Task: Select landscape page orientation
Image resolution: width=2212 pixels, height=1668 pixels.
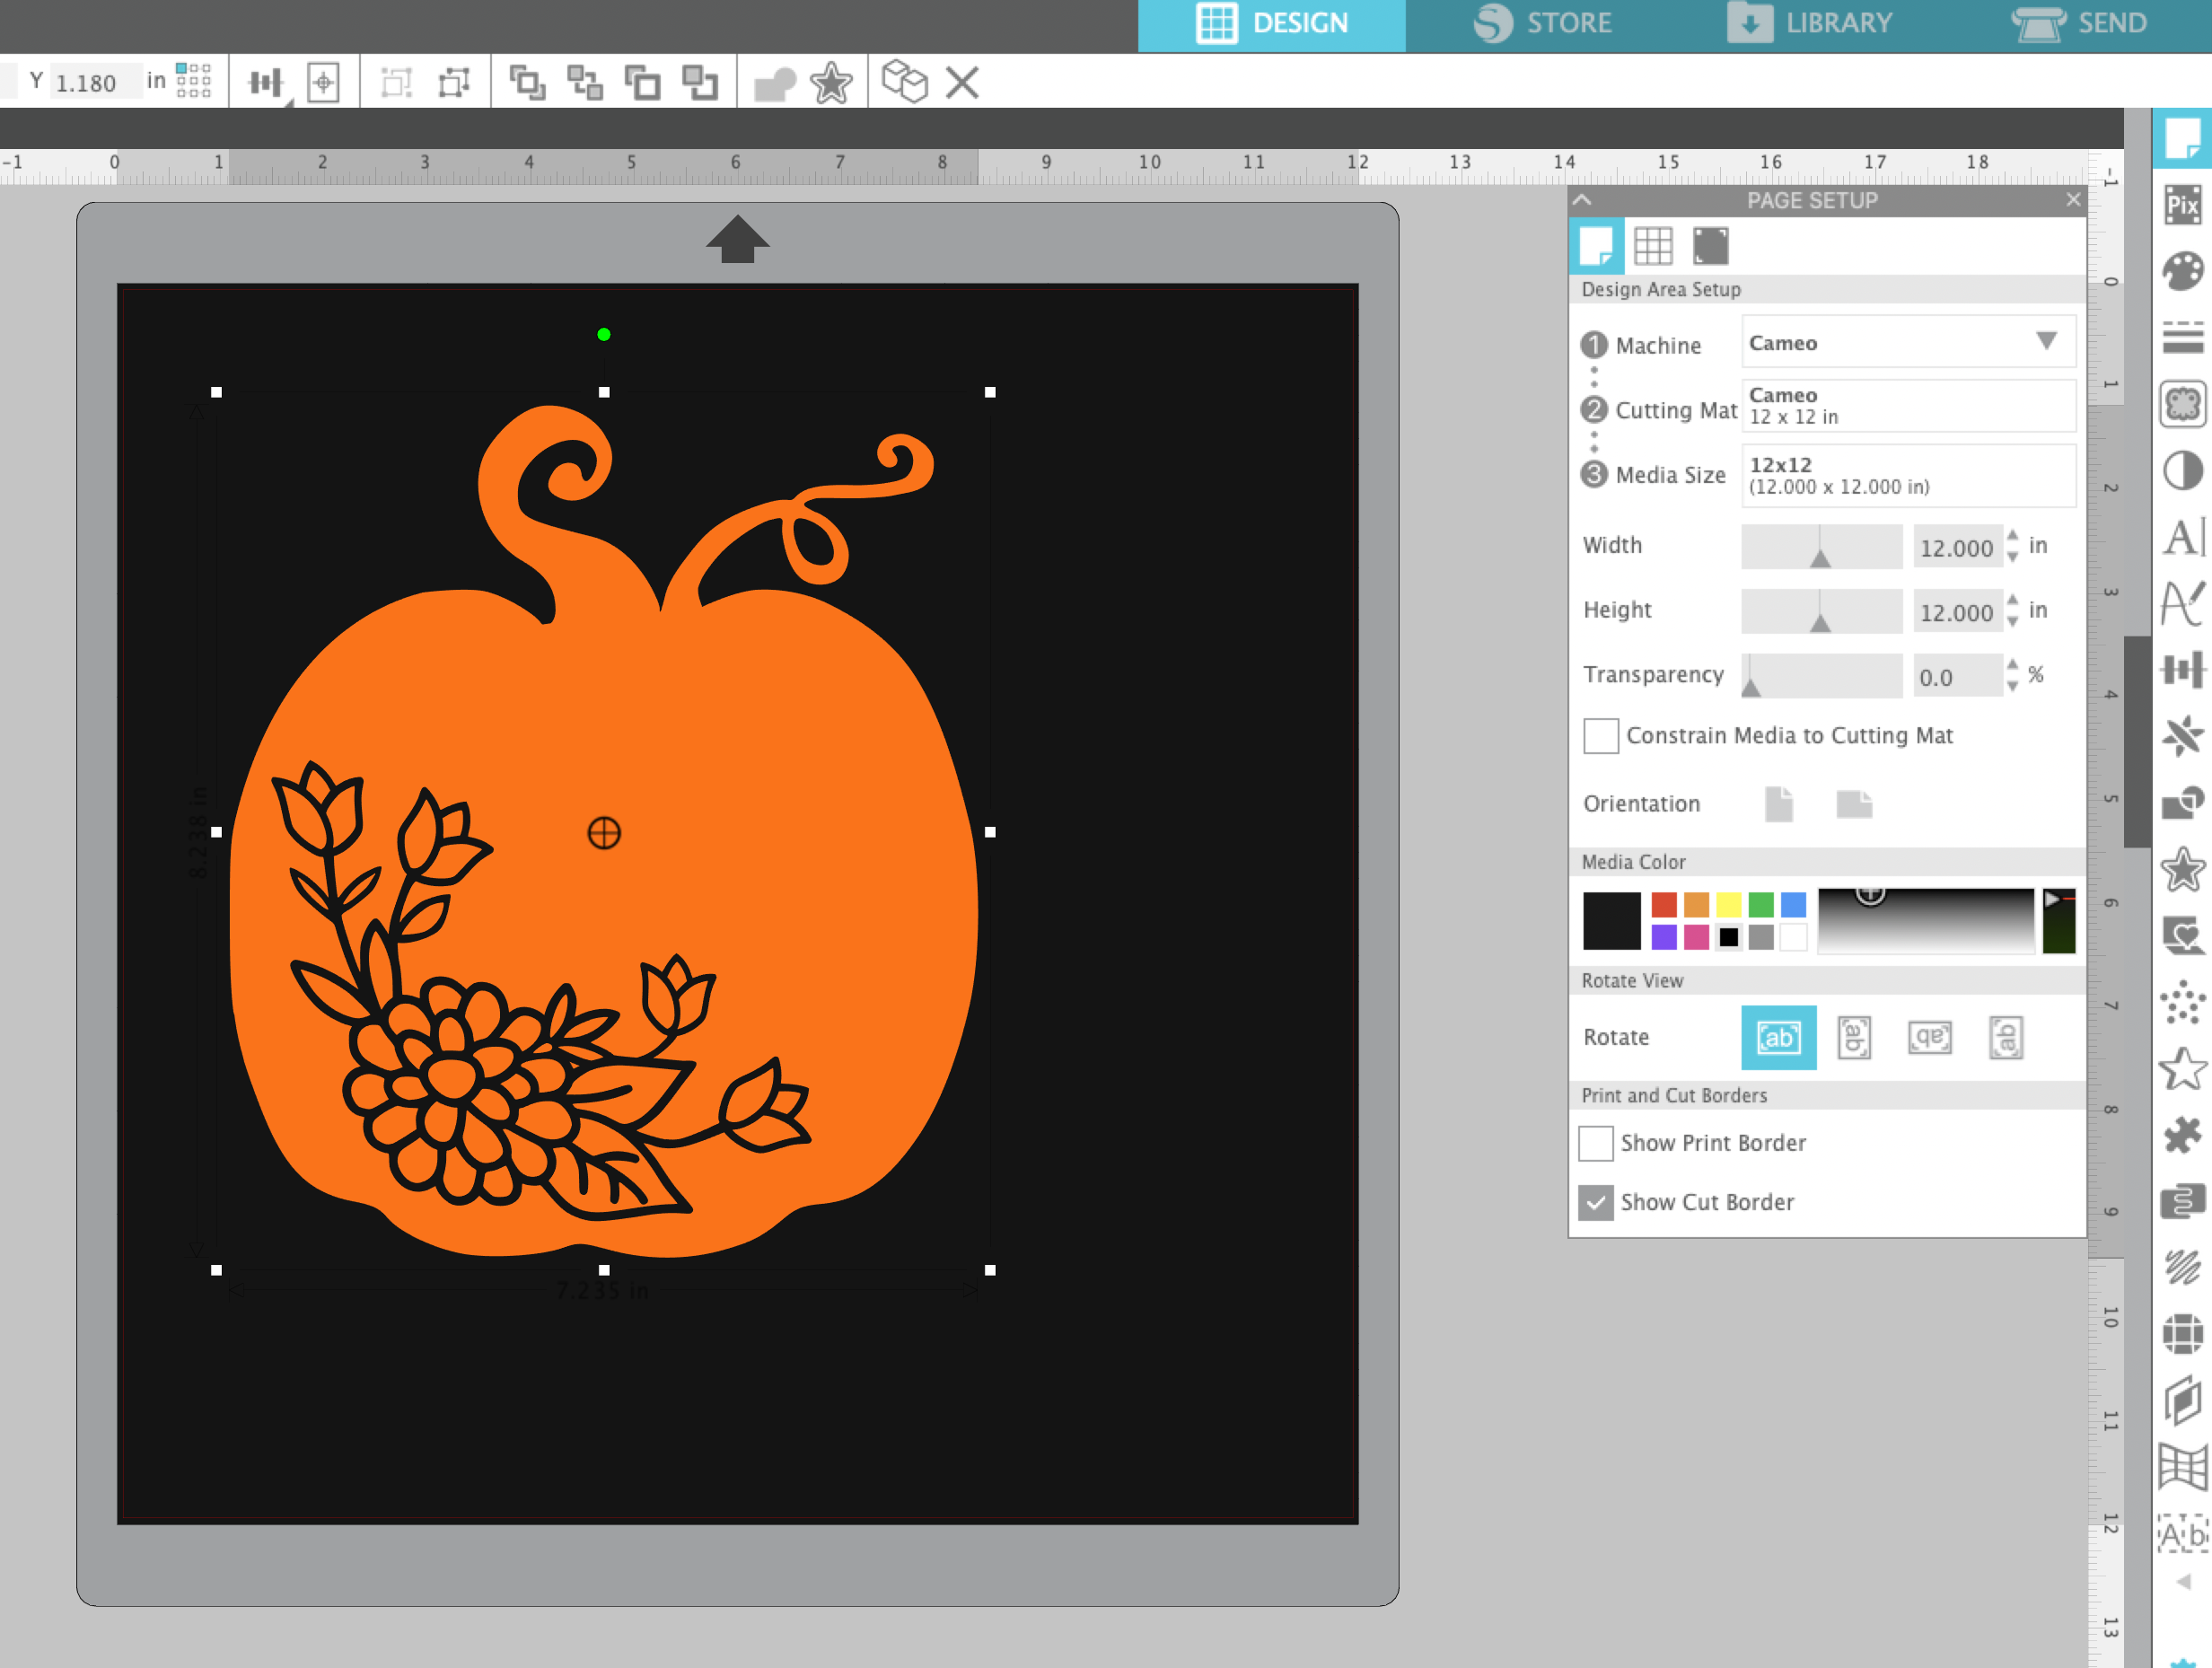Action: pos(1853,804)
